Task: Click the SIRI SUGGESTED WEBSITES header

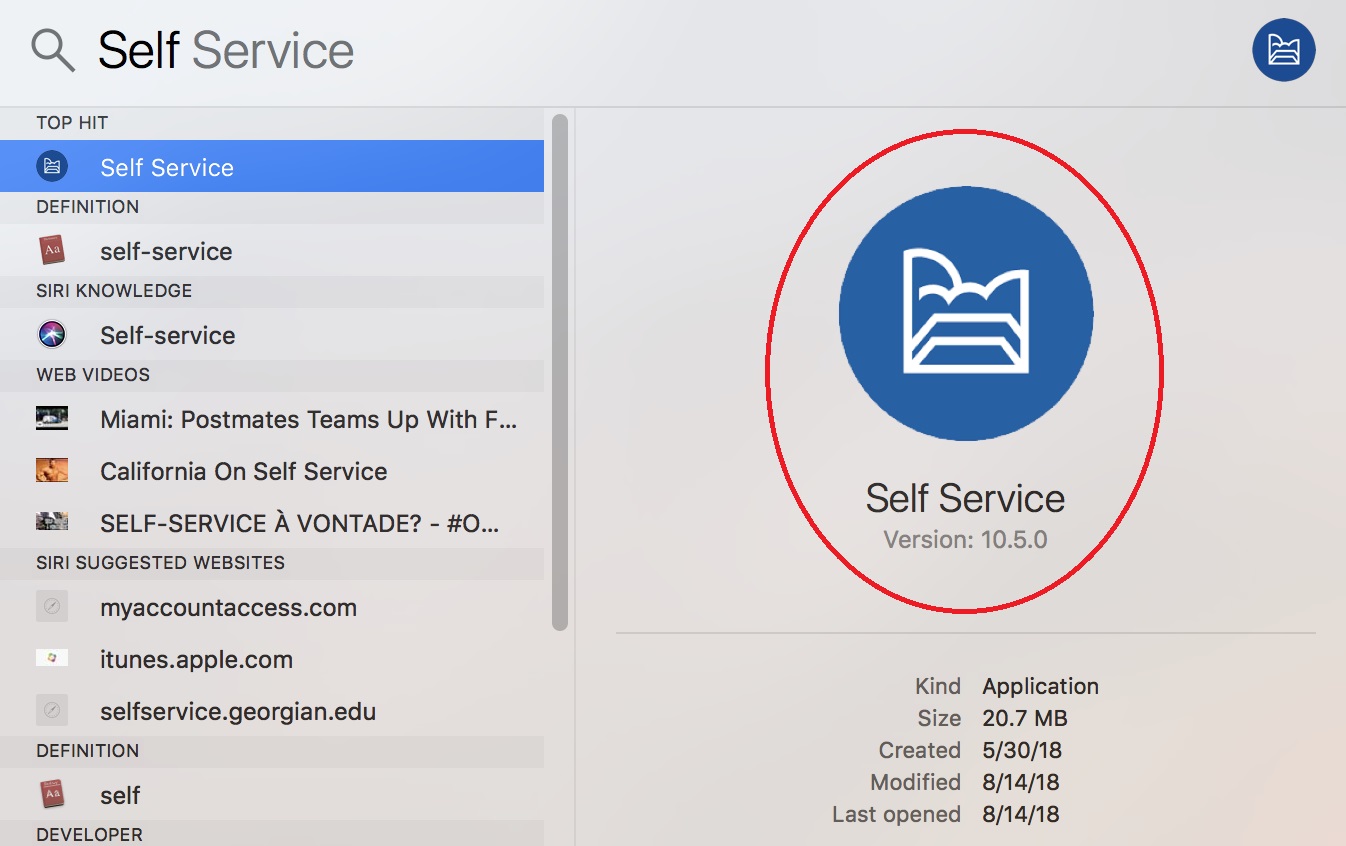Action: (161, 563)
